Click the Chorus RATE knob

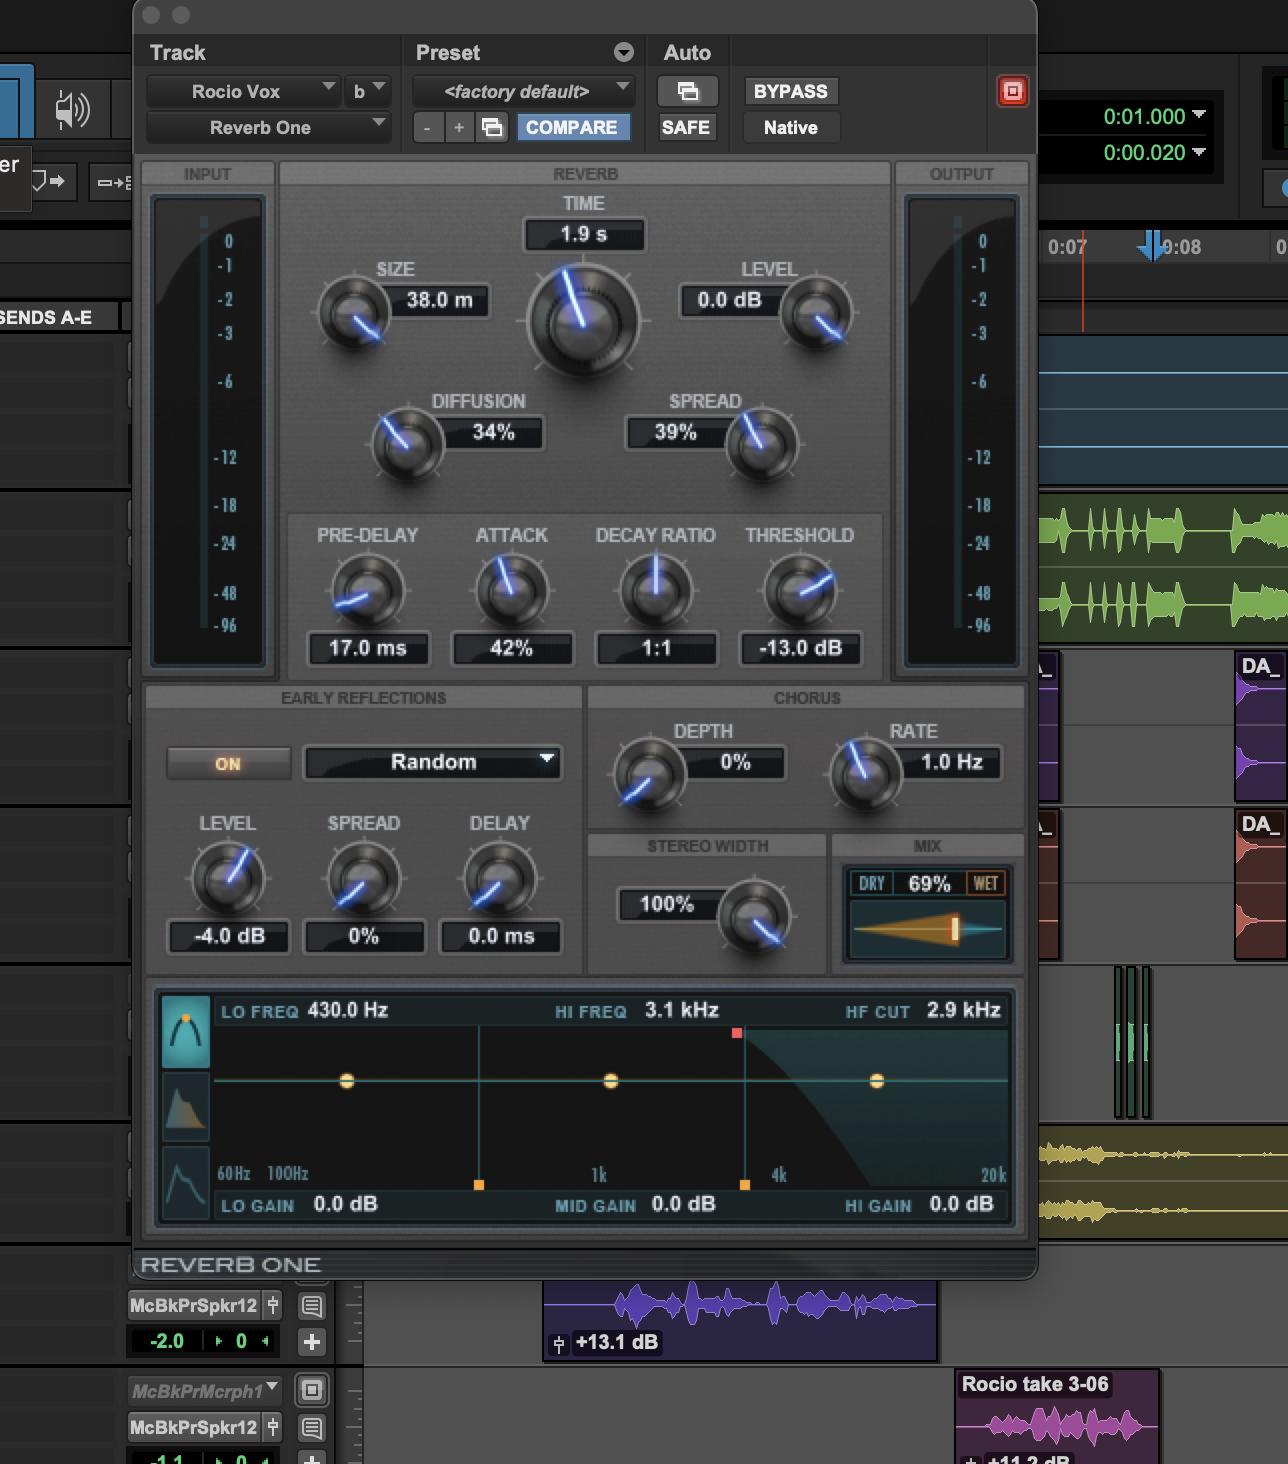[866, 774]
